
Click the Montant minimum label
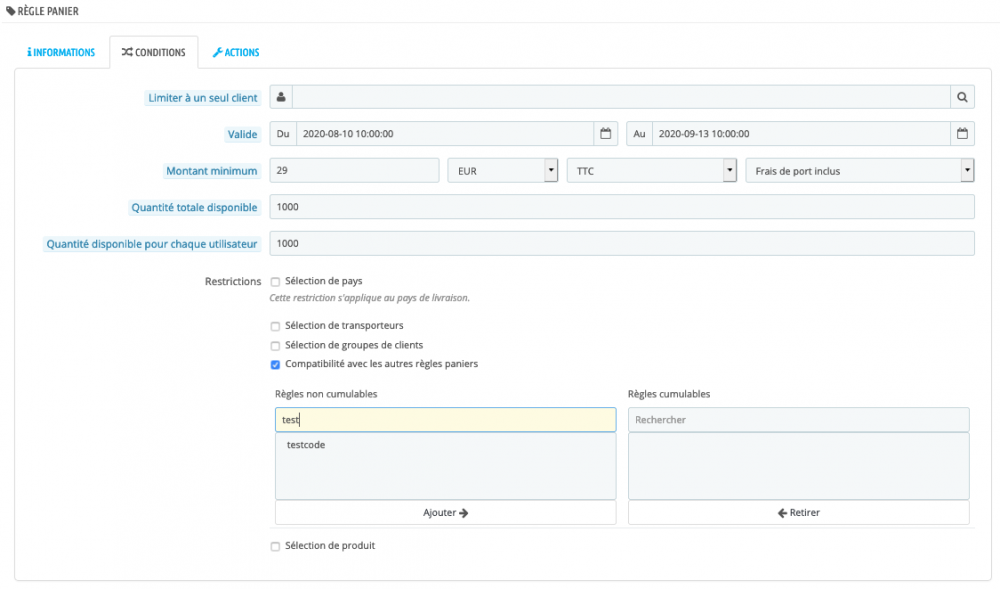tap(212, 171)
